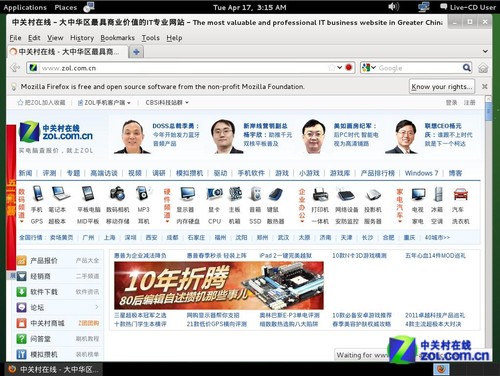
Task: Click the 10年折腾 motherboard banner image
Action: (x=219, y=286)
